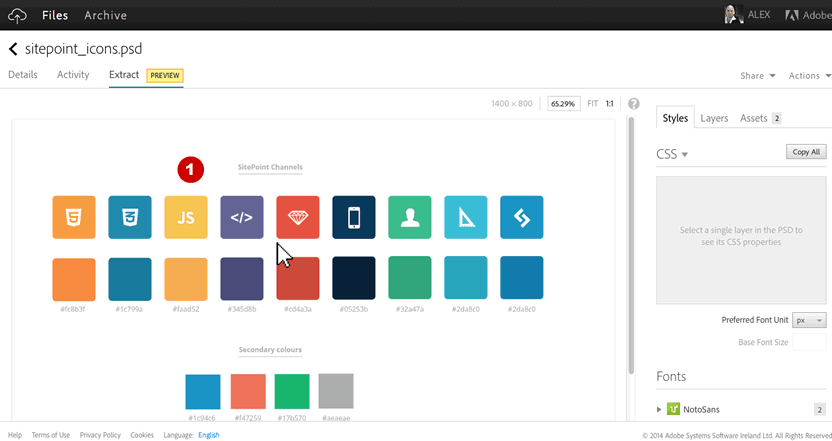Screen dimensions: 832x441
Task: Pick the red #cd4a3a swatch
Action: (x=298, y=279)
